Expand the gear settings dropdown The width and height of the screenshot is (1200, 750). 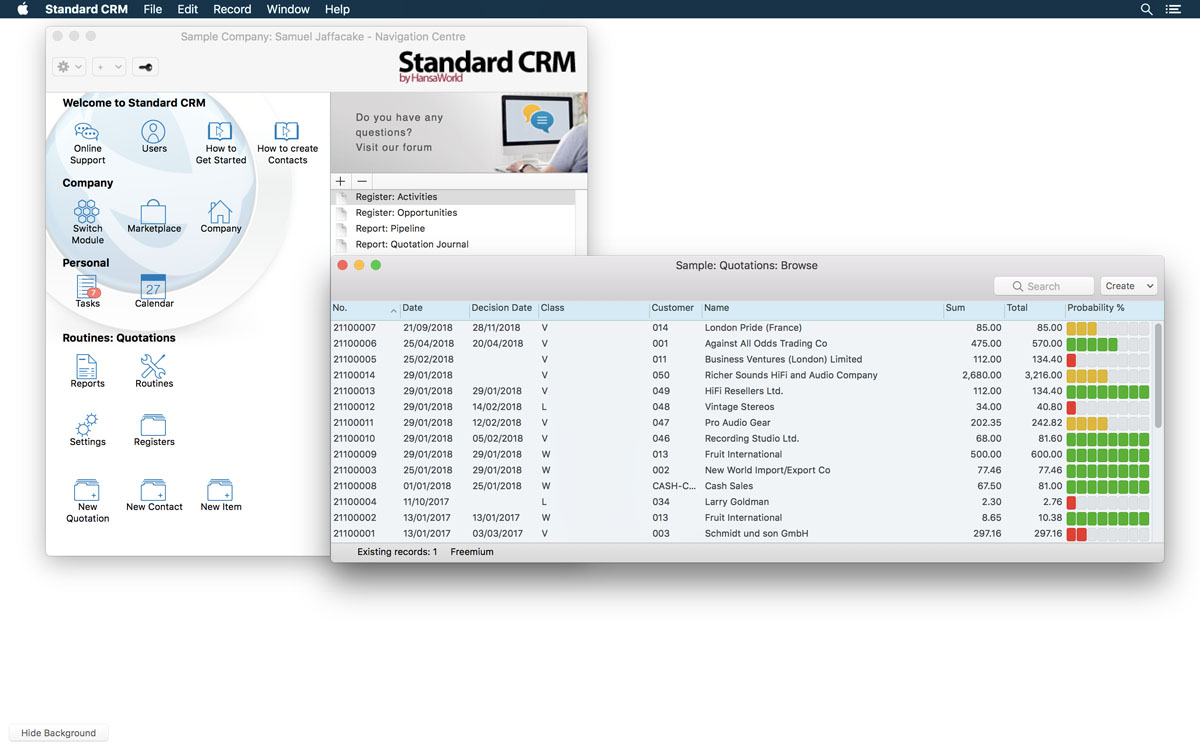click(69, 67)
